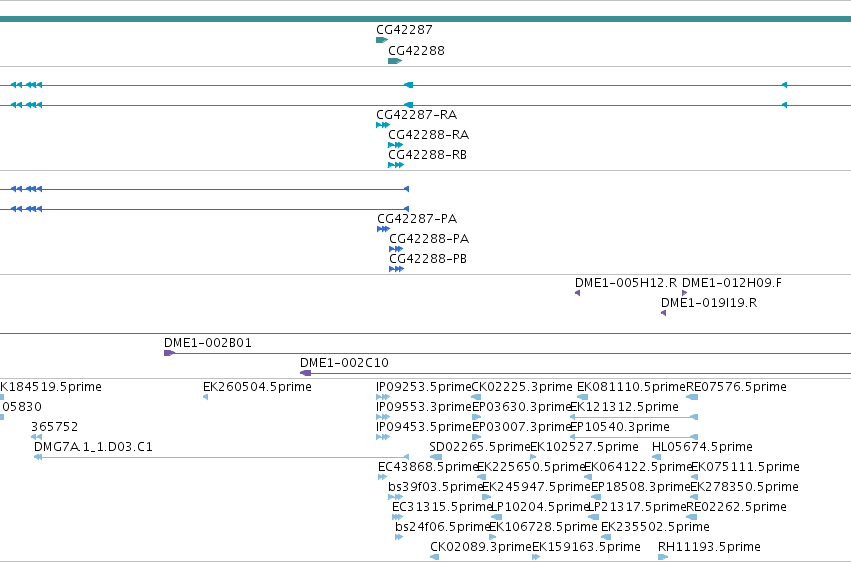
Task: Select EST EK121312.5prime label
Action: (624, 407)
